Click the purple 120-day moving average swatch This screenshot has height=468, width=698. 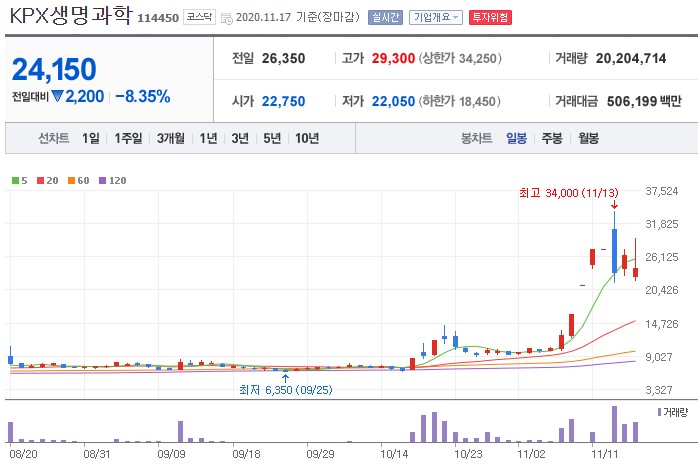[102, 180]
